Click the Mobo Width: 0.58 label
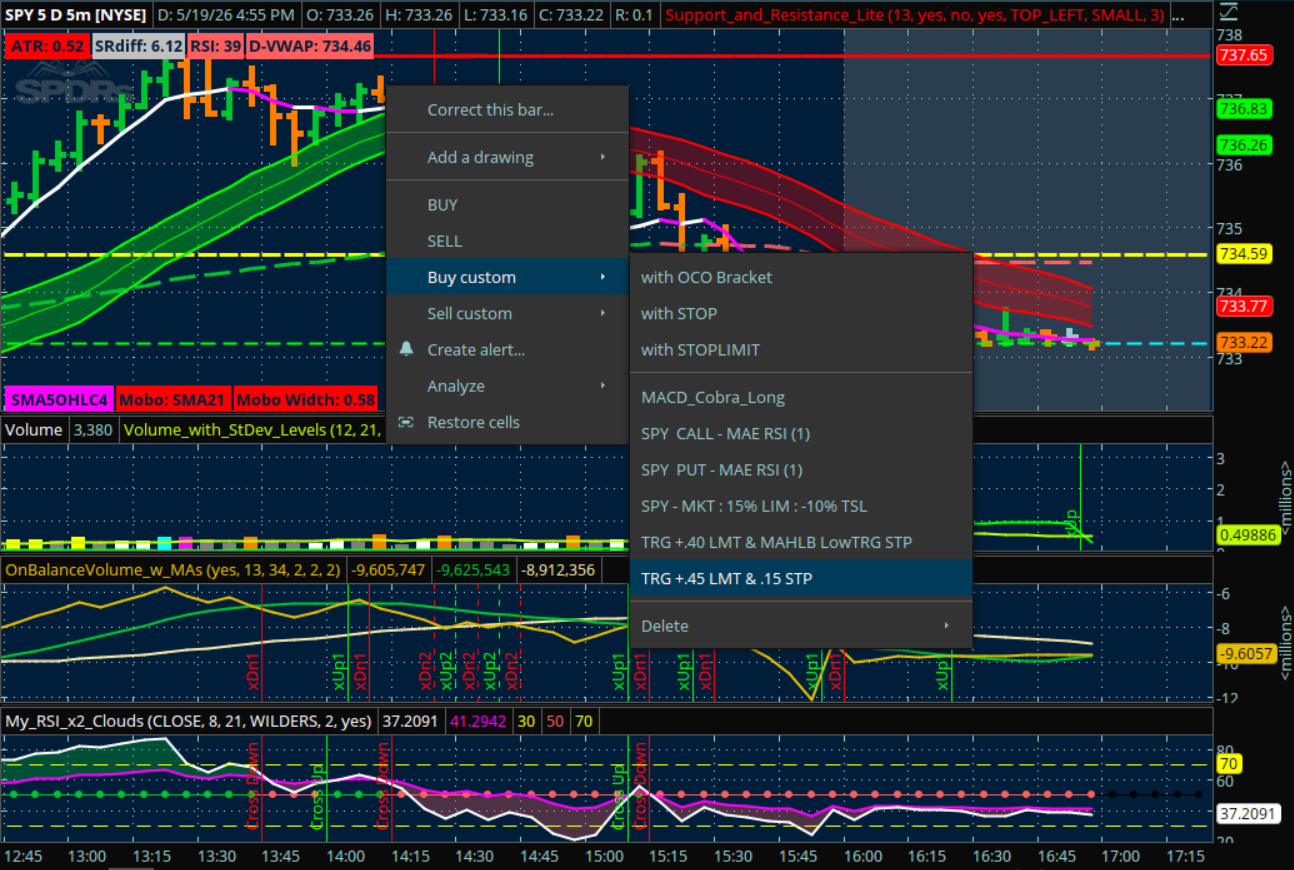Viewport: 1294px width, 870px height. point(305,400)
